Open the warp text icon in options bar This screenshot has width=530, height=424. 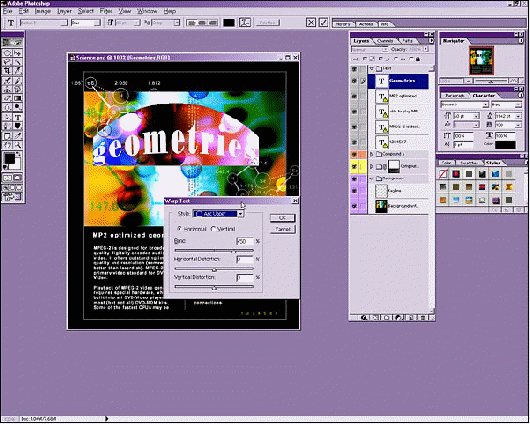245,23
